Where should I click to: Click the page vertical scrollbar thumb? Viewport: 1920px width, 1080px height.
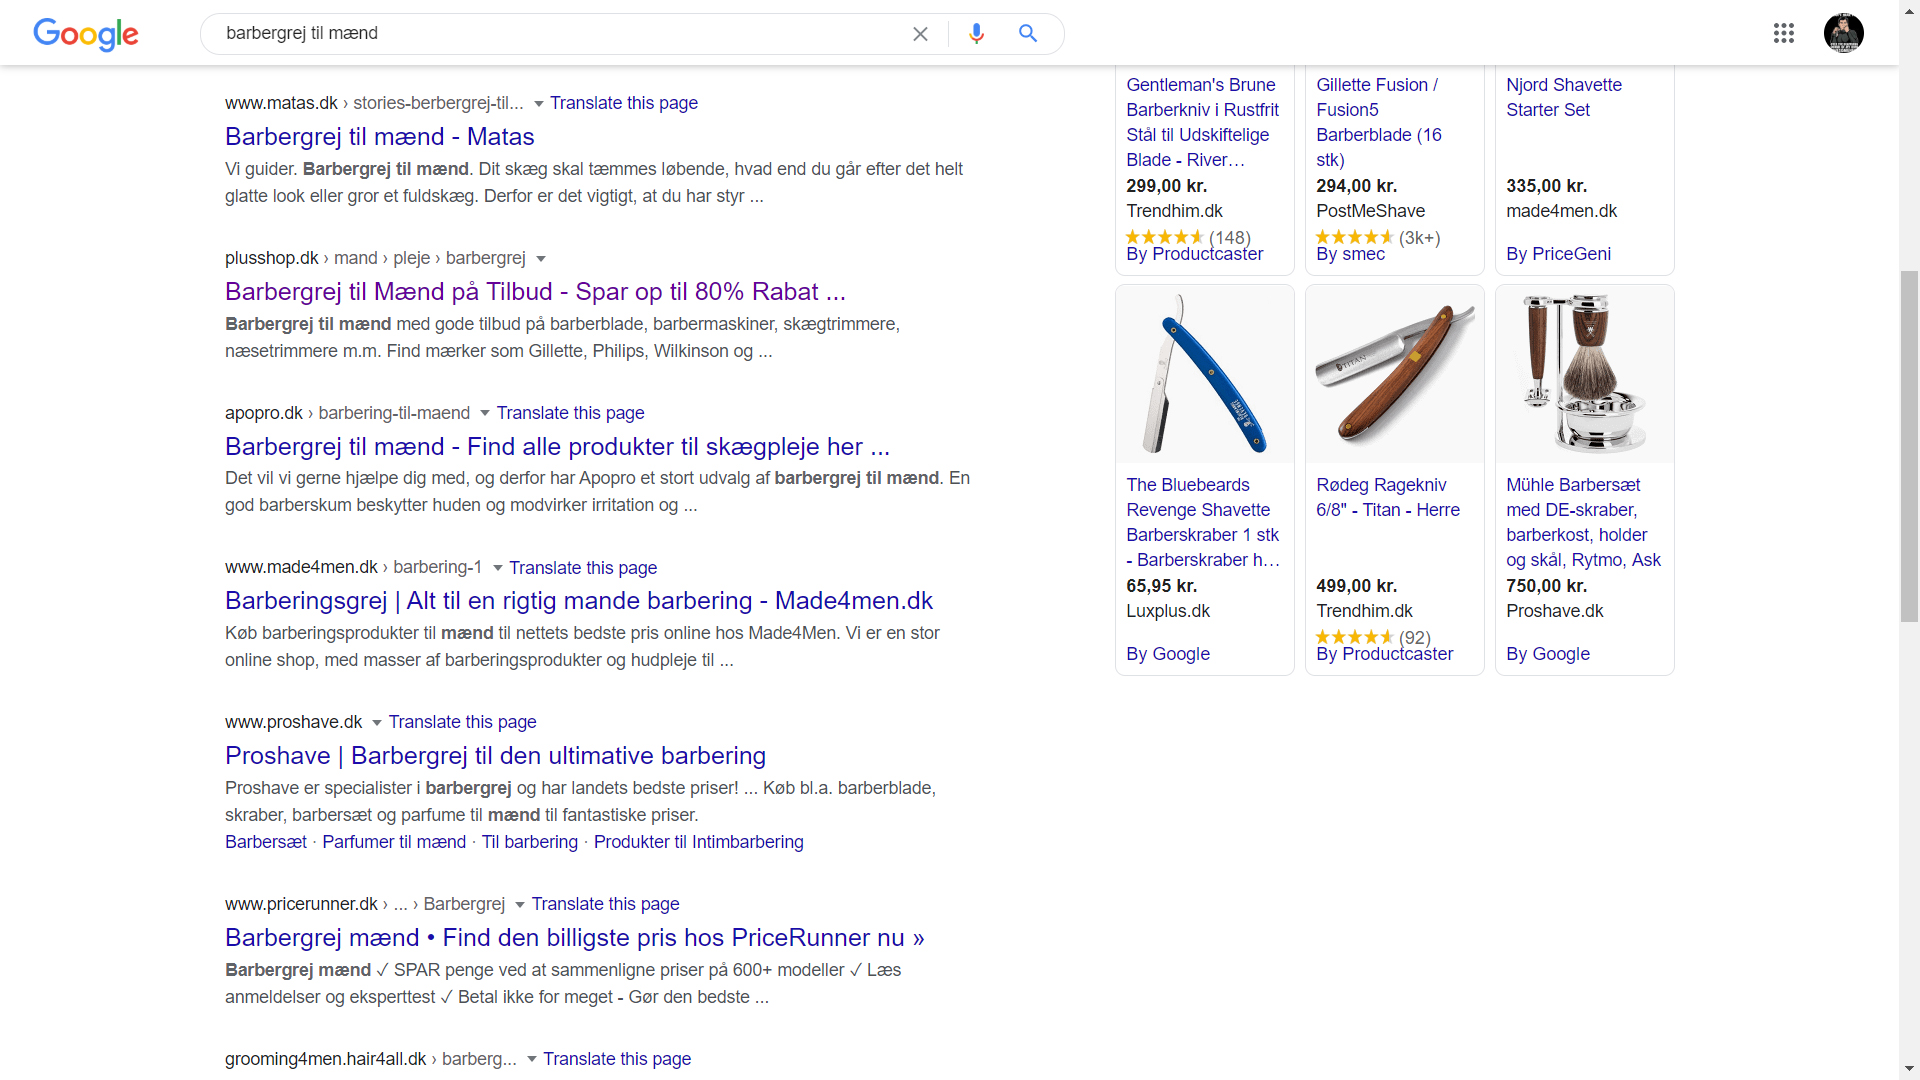1909,446
